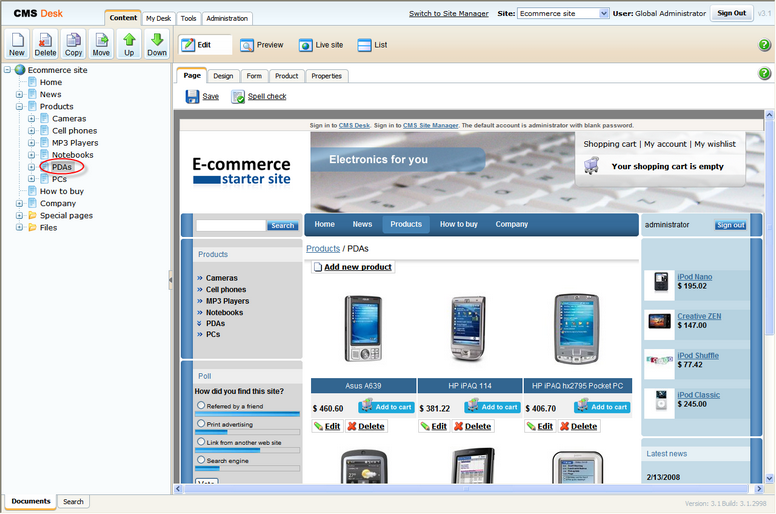The image size is (776, 514).
Task: Click the Spell check icon
Action: (238, 96)
